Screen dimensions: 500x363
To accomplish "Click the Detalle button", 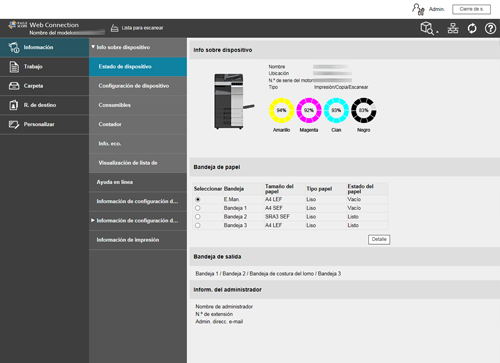I will (379, 239).
